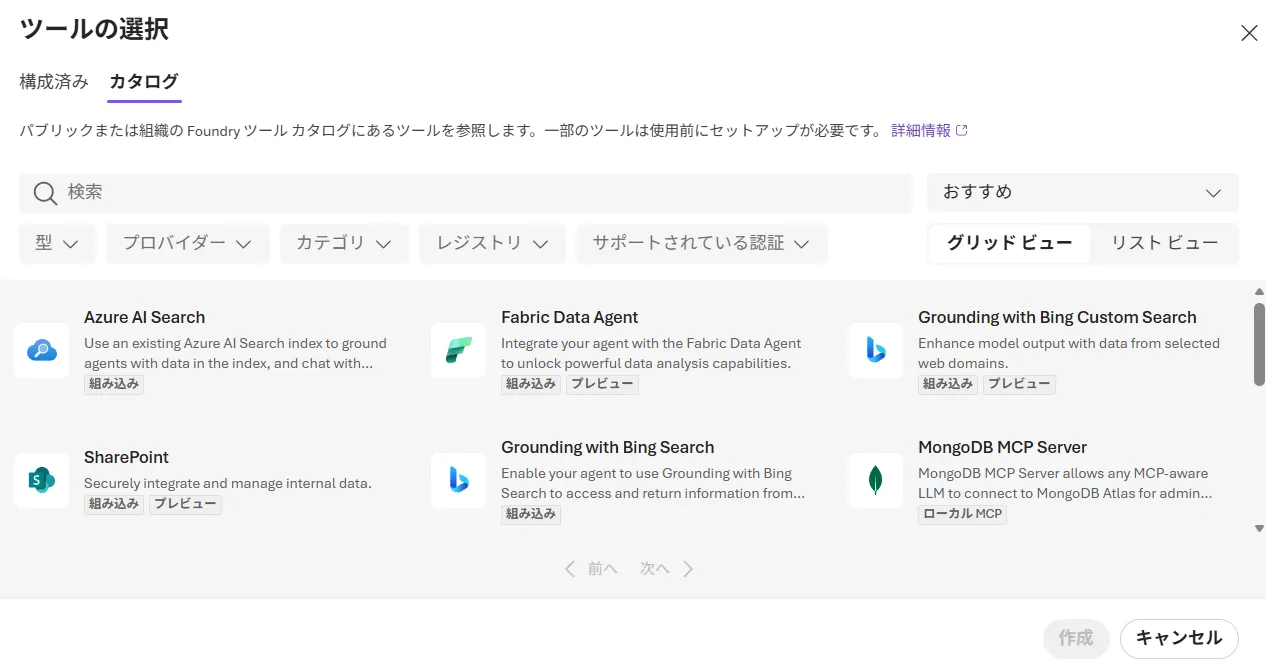
Task: Click the MongoDB leaf icon
Action: pos(876,480)
